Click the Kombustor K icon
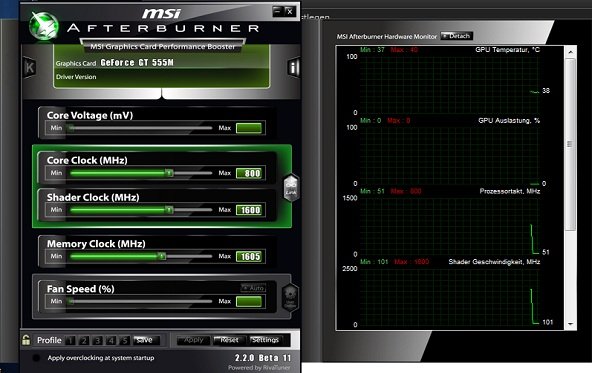 pos(29,68)
